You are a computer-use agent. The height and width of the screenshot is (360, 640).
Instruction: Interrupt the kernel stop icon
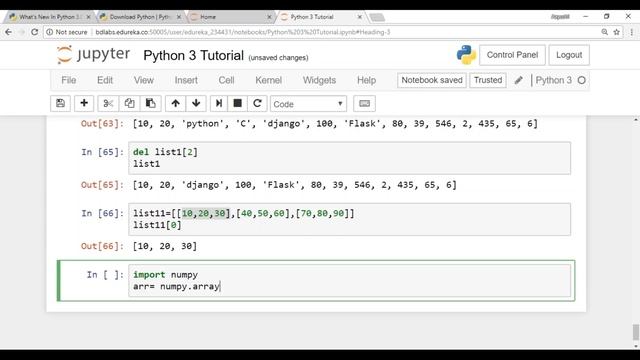pos(238,103)
